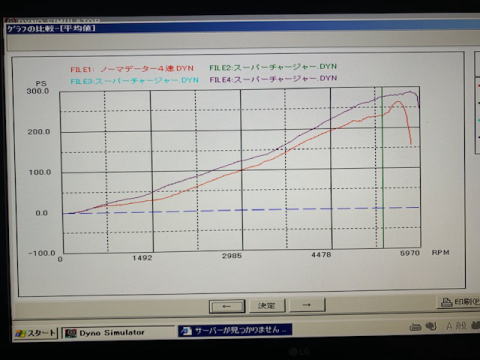Click the 5970 RPM axis label
This screenshot has width=480, height=360.
click(410, 253)
